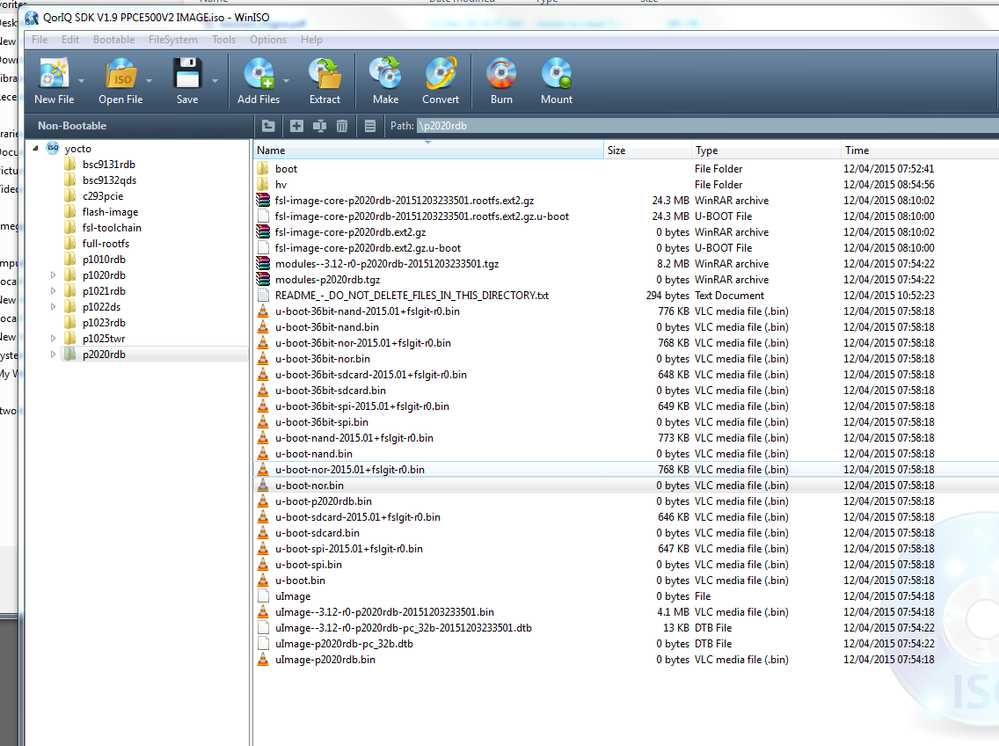Click the Path field showing \p2020rdb
This screenshot has width=999, height=746.
click(x=707, y=126)
